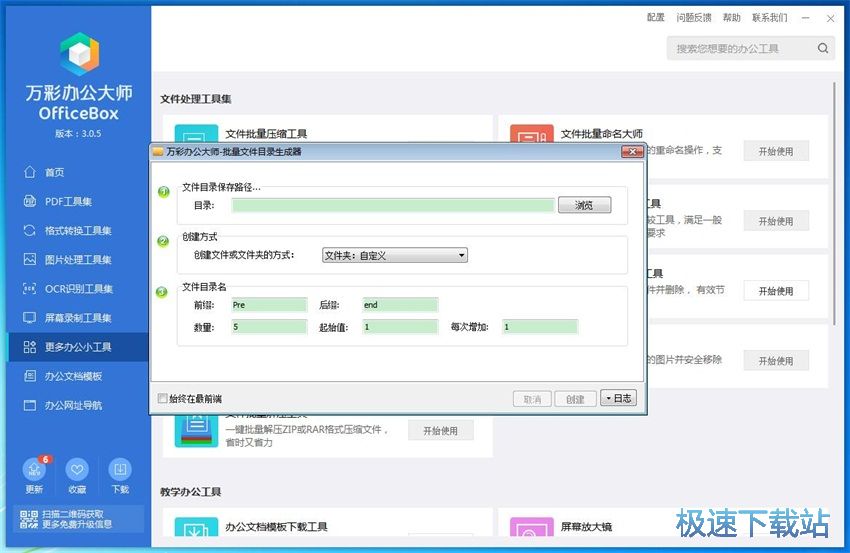
Task: Focus the 搜索您想要的办公工具 search field
Action: tap(743, 49)
